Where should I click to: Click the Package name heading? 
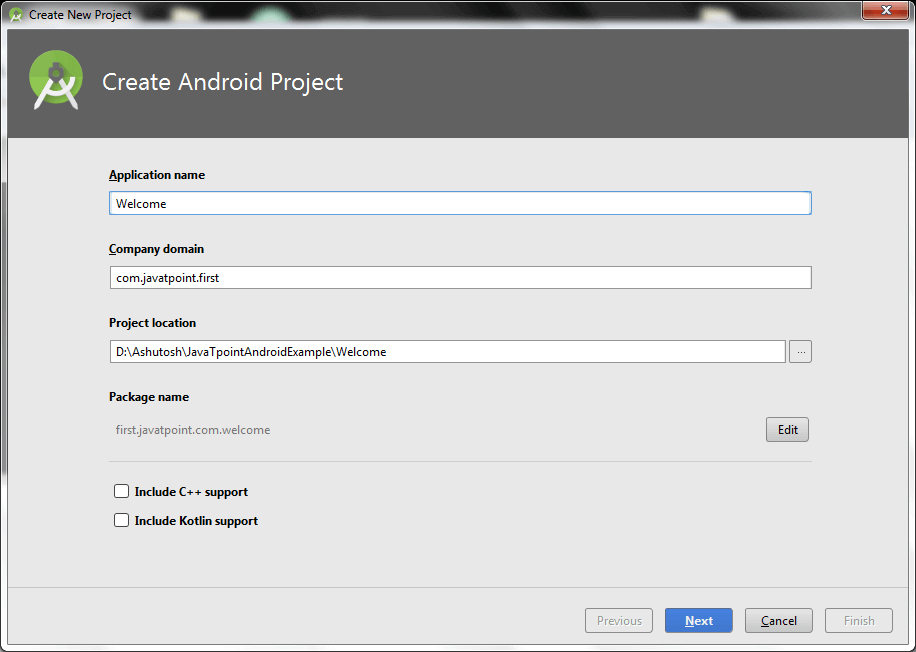149,397
